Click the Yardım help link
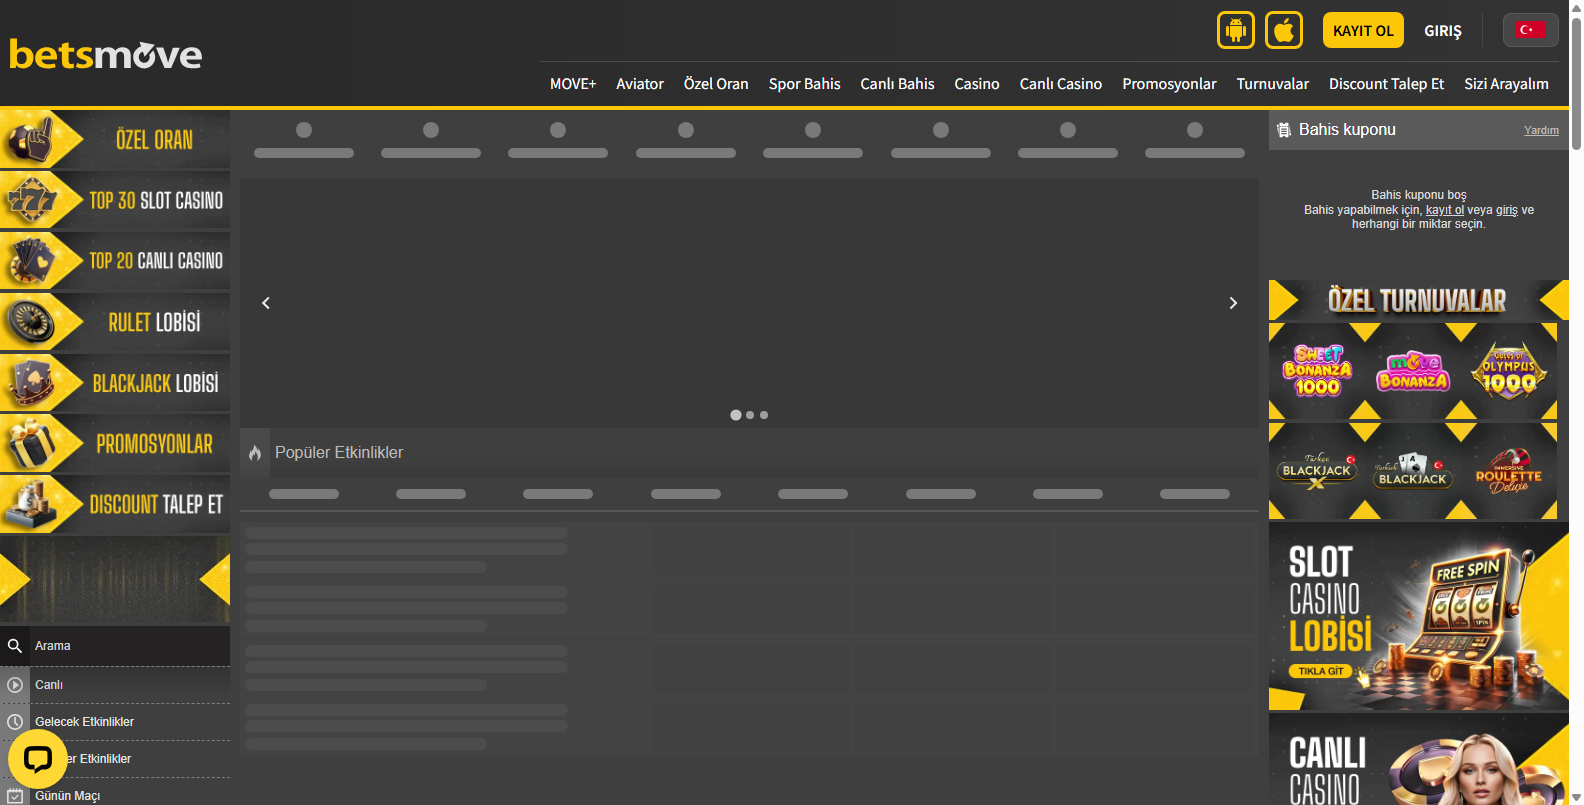 coord(1541,130)
